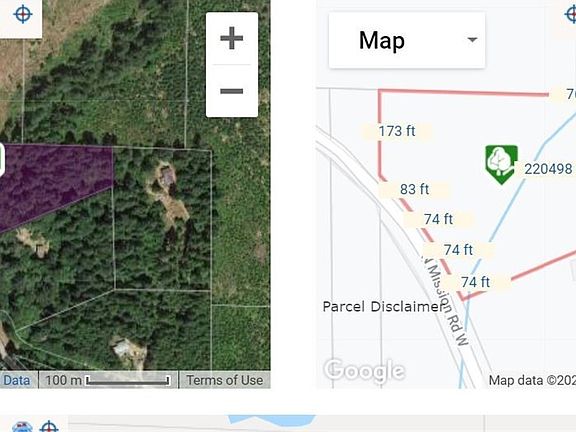Click the Data attribution link
The height and width of the screenshot is (432, 576).
(x=16, y=380)
